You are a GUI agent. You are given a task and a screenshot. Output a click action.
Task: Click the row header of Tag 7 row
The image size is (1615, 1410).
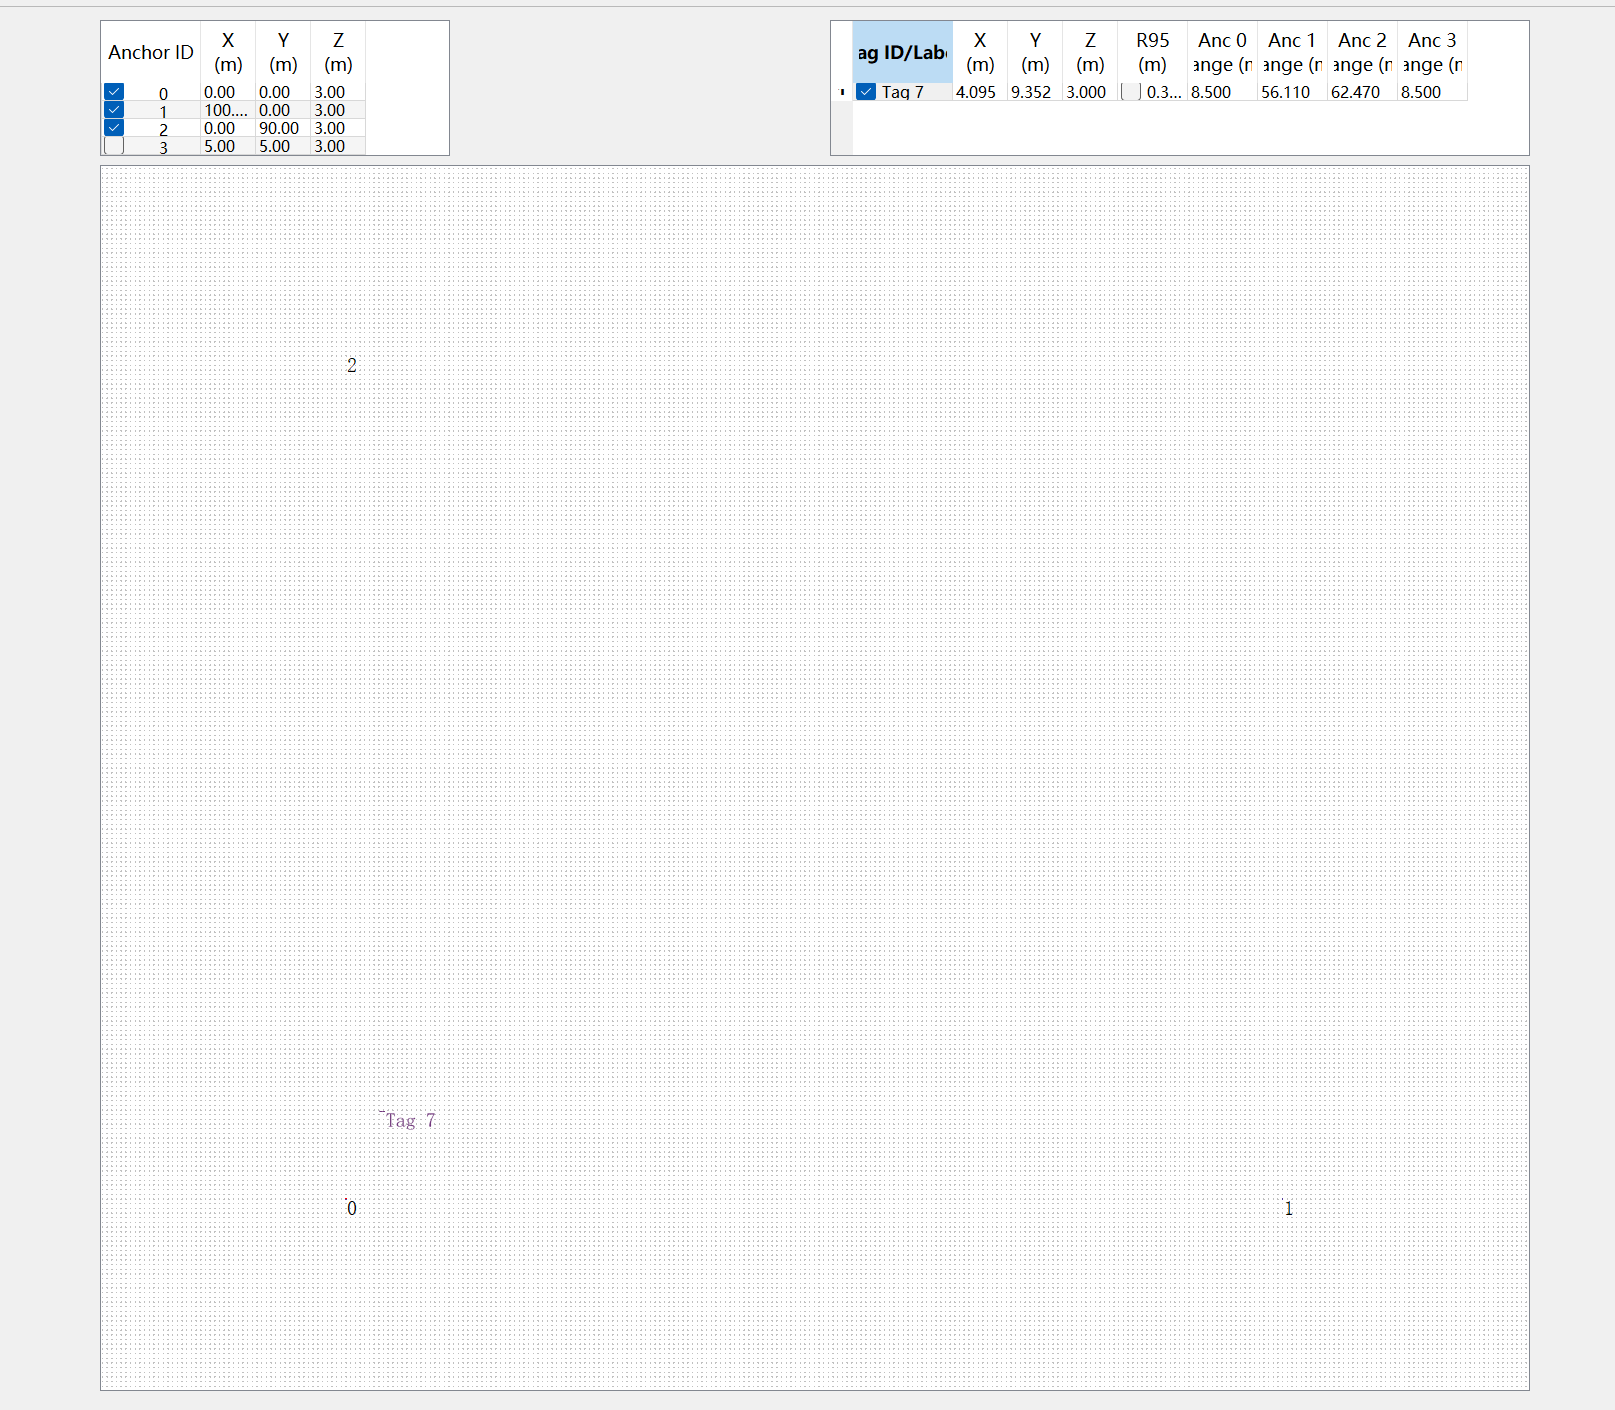click(842, 92)
